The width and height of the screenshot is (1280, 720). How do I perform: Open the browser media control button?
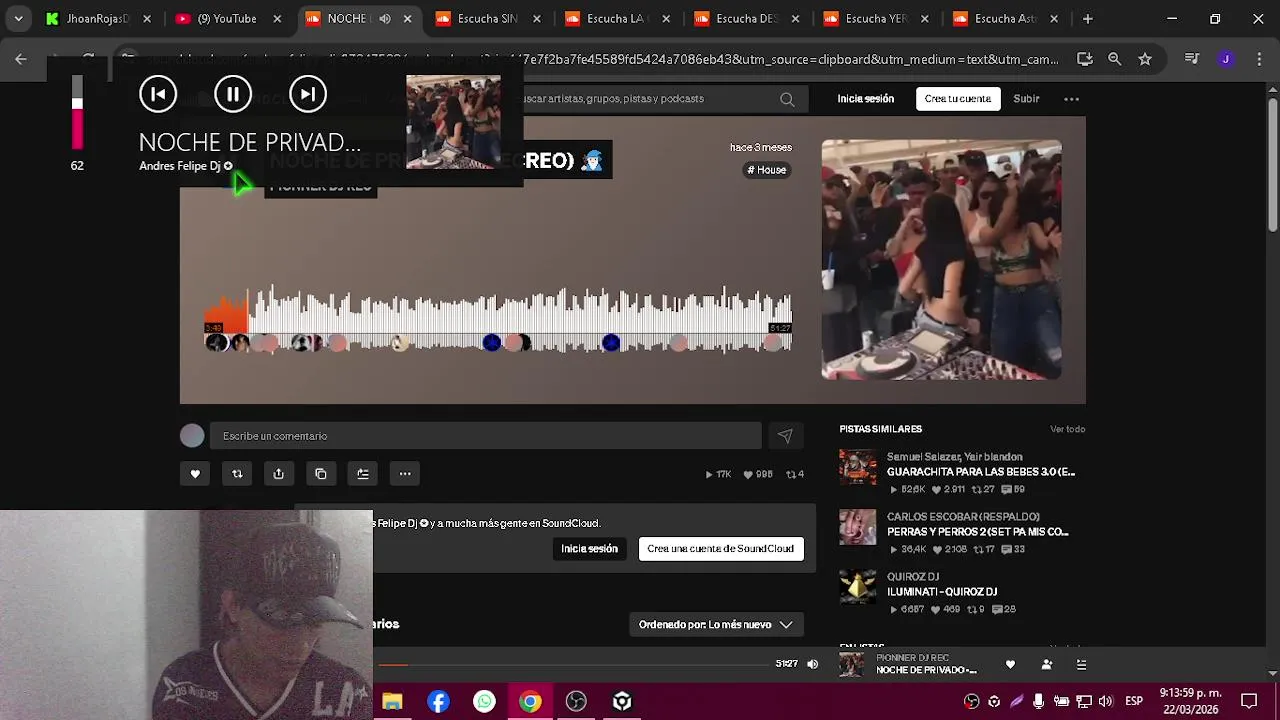tap(1192, 59)
